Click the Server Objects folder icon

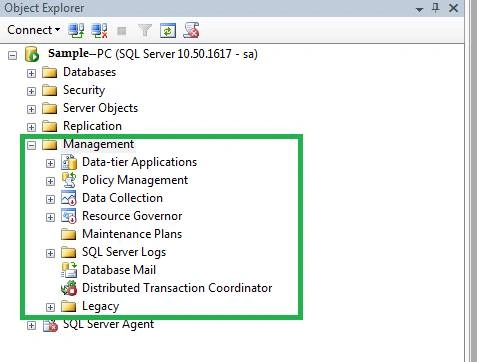[50, 108]
